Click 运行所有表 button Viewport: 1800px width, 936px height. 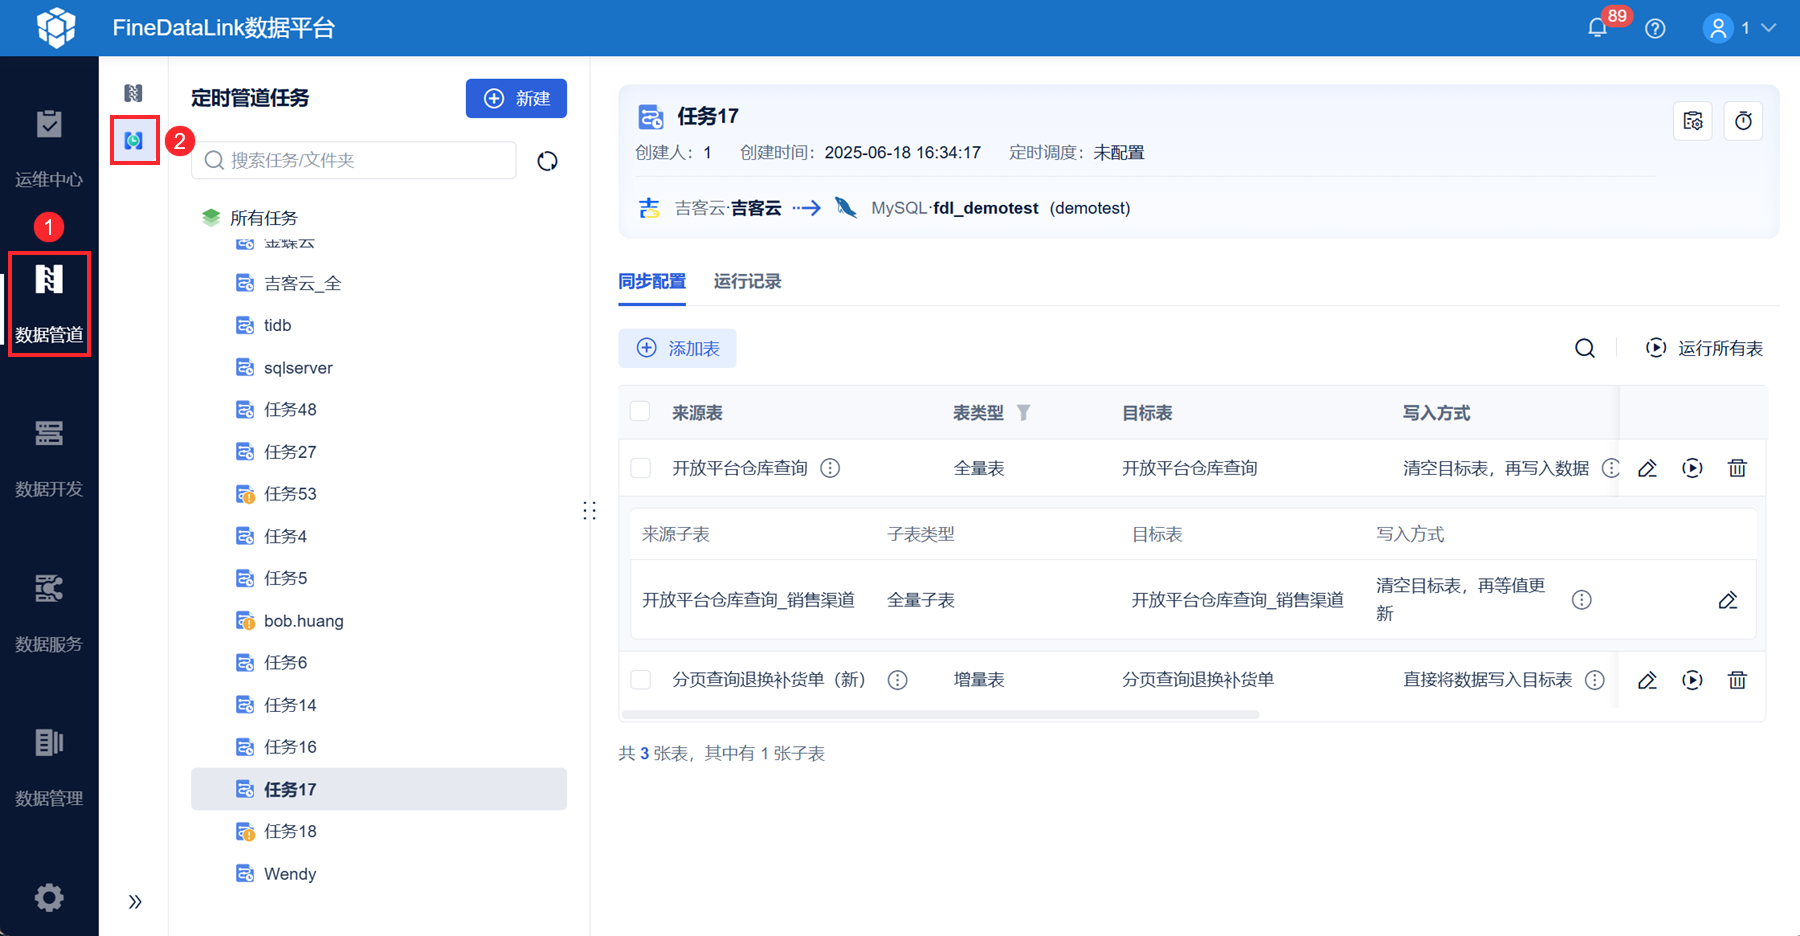(x=1704, y=348)
